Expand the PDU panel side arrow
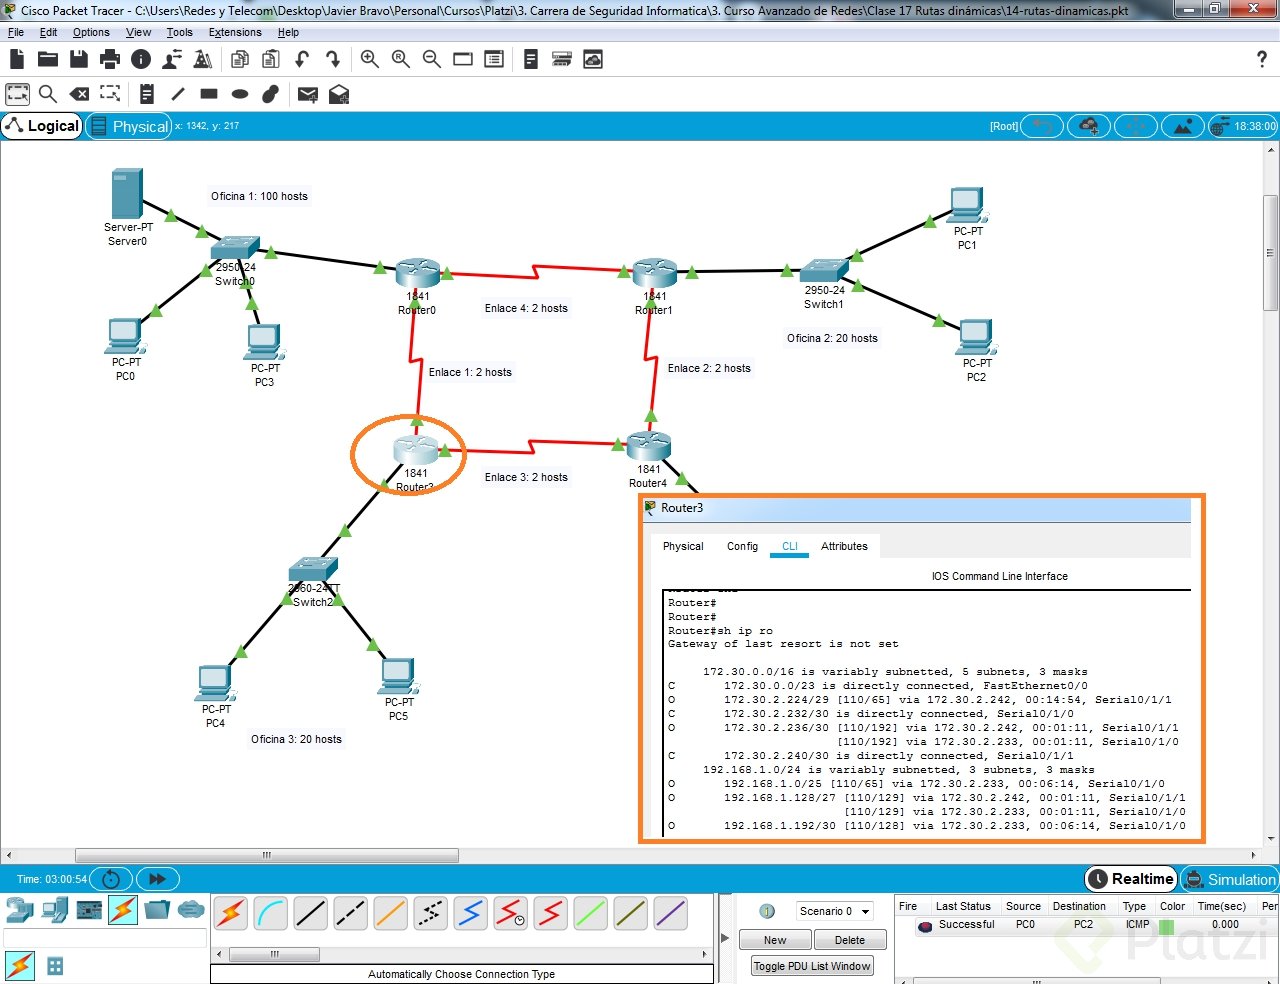The image size is (1280, 984). [x=725, y=938]
